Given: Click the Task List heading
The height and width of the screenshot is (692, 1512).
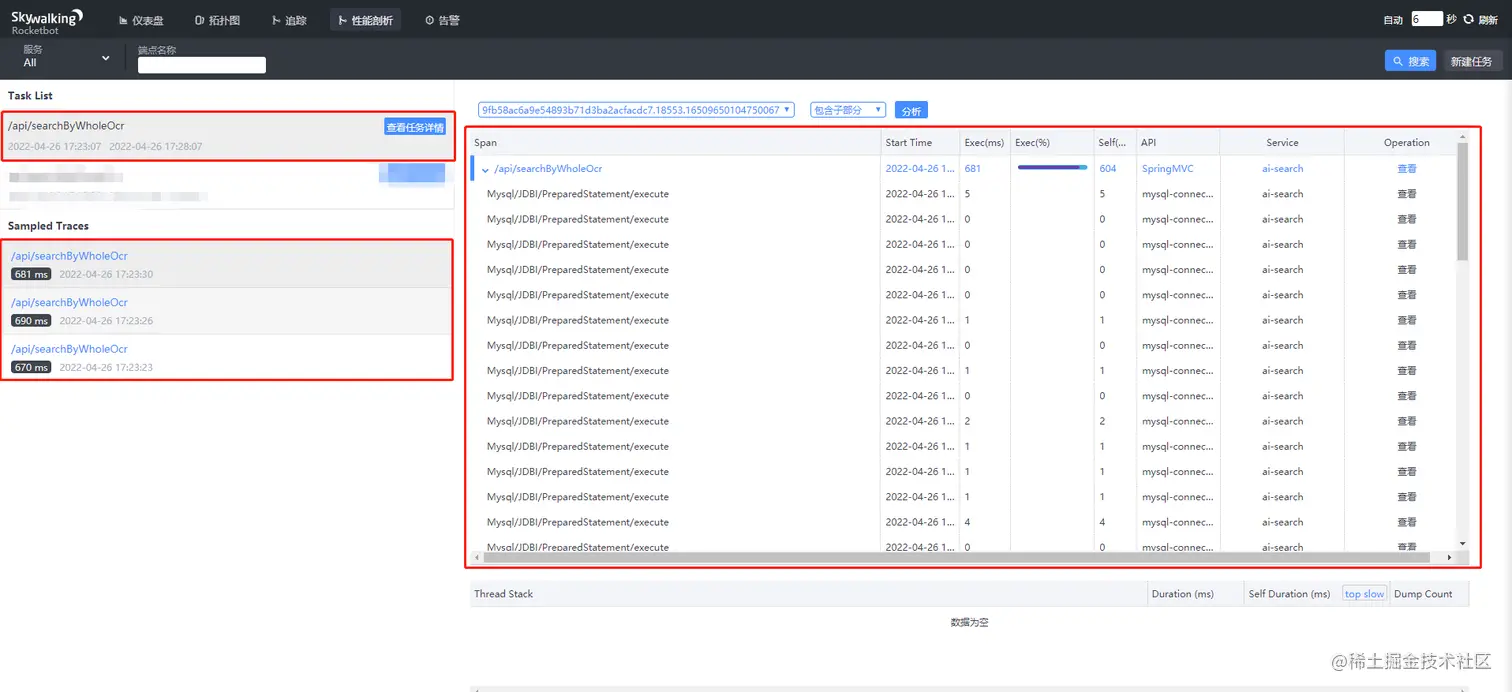Looking at the screenshot, I should click(x=30, y=96).
